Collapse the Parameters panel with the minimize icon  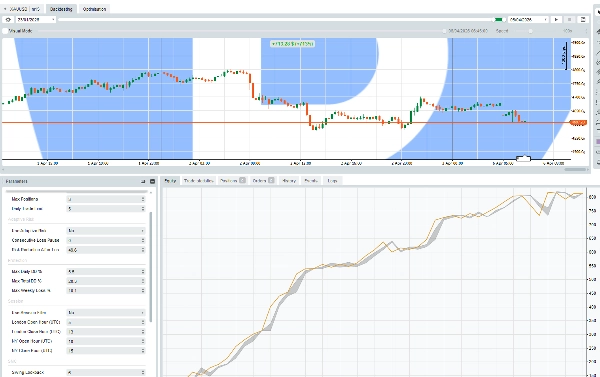tap(152, 181)
